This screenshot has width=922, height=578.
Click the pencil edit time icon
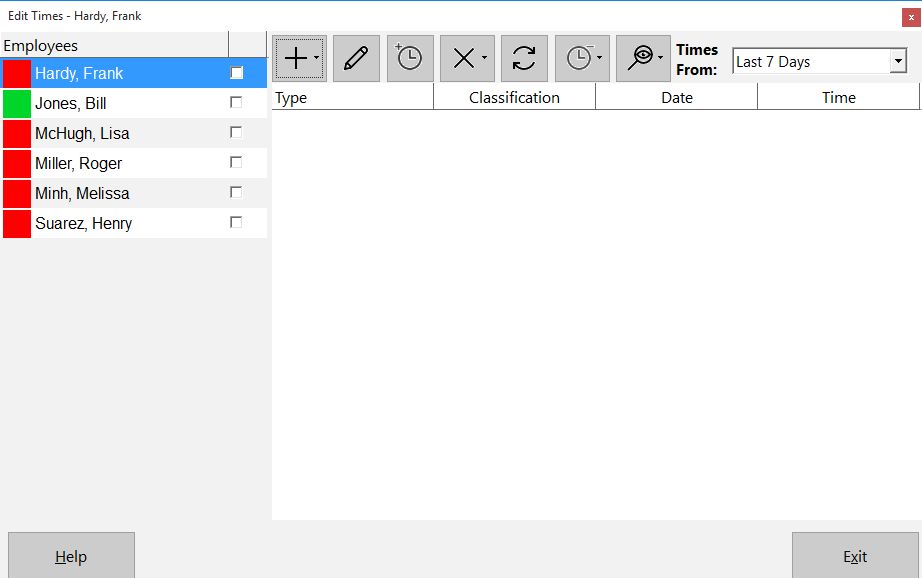coord(356,58)
